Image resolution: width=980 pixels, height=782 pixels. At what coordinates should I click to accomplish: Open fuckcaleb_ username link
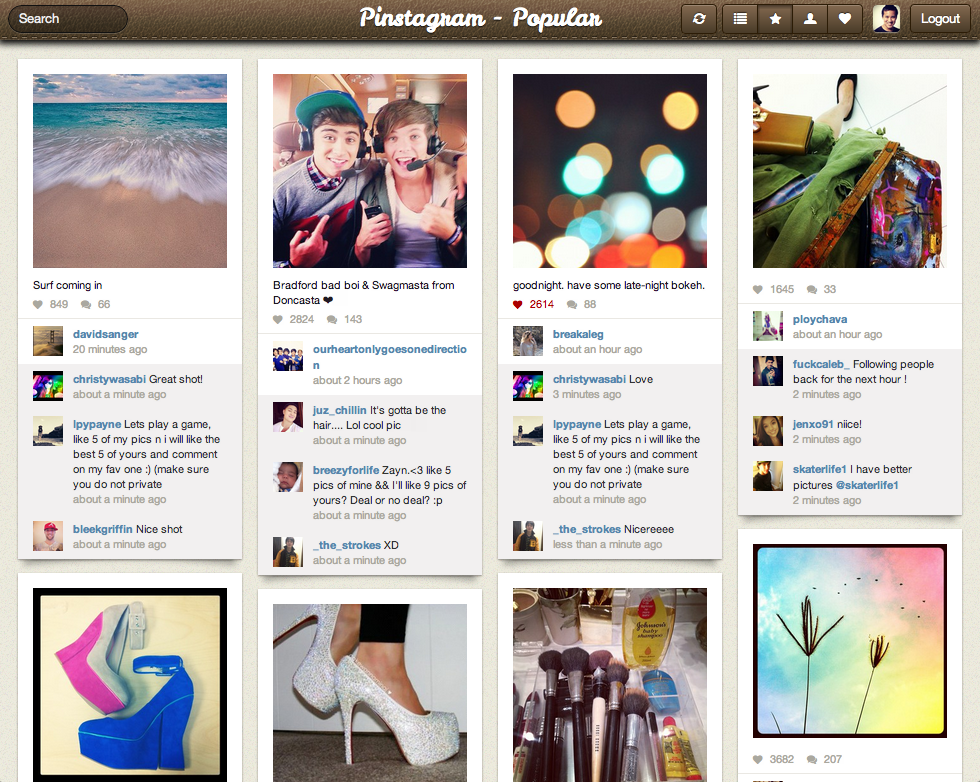(821, 364)
